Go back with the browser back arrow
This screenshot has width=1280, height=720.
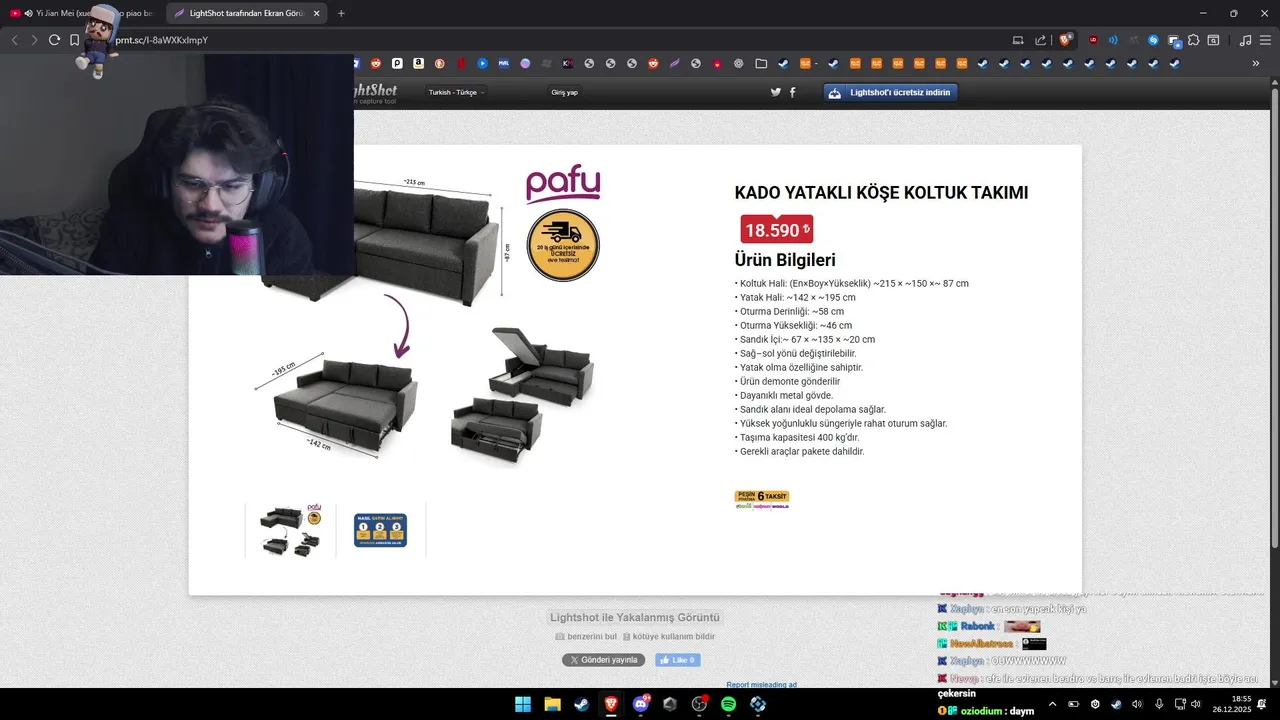14,40
